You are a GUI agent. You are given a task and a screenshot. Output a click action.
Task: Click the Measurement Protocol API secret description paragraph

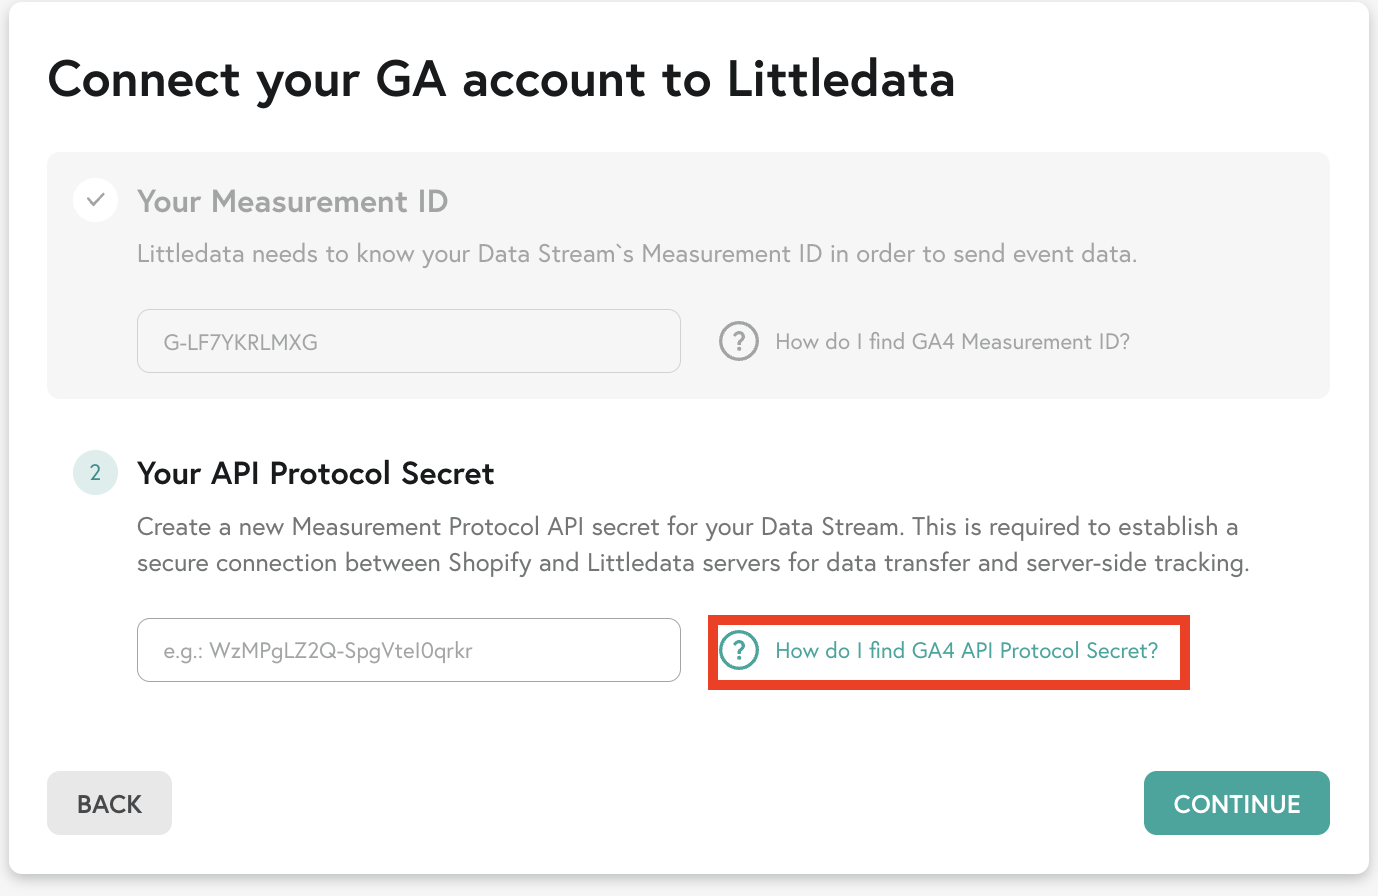(x=693, y=545)
